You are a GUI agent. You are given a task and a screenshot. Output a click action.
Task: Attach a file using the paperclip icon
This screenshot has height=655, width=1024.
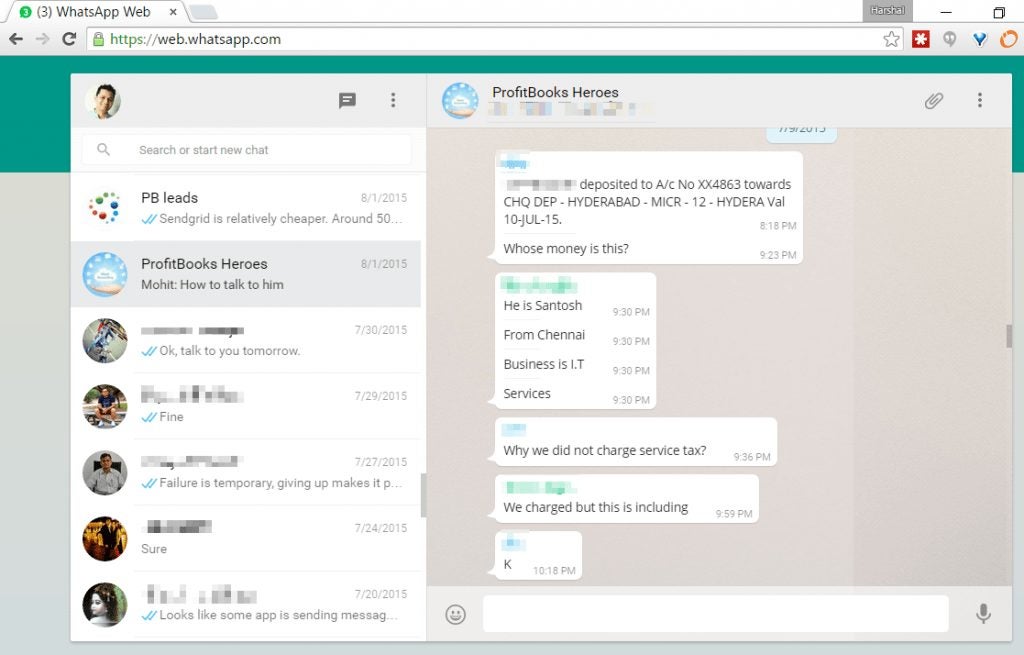point(934,101)
